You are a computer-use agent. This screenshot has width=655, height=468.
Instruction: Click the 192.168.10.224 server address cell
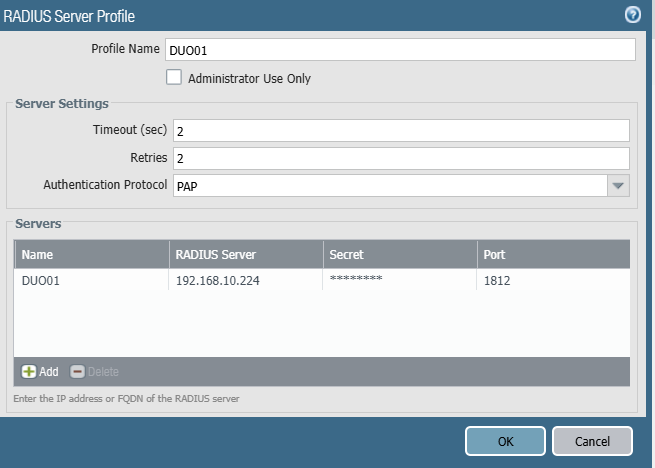click(246, 280)
